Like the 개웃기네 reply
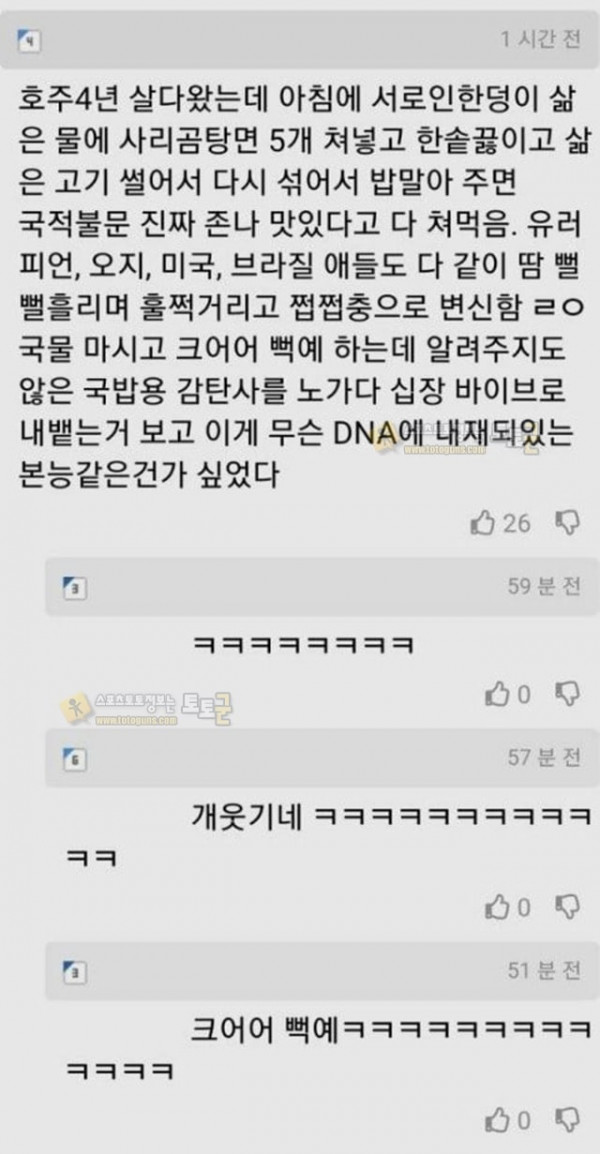Image resolution: width=600 pixels, height=1154 pixels. [497, 907]
